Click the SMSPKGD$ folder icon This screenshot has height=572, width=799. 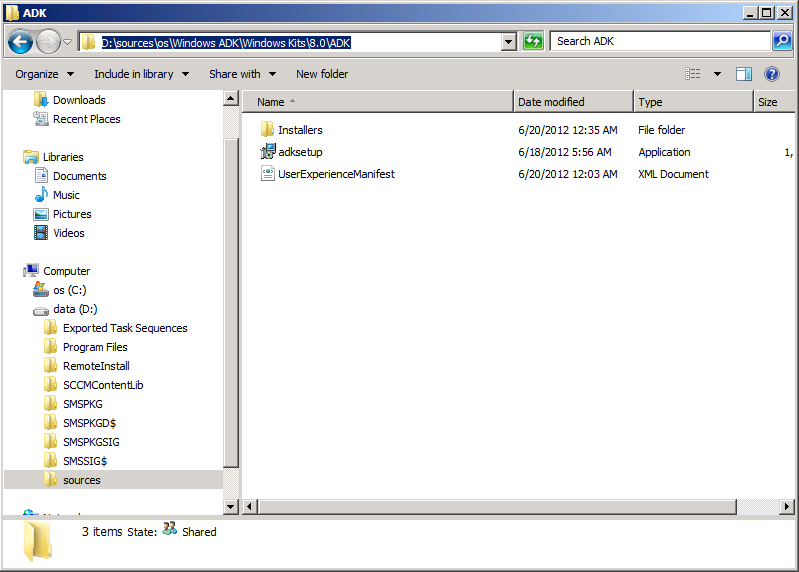coord(50,422)
